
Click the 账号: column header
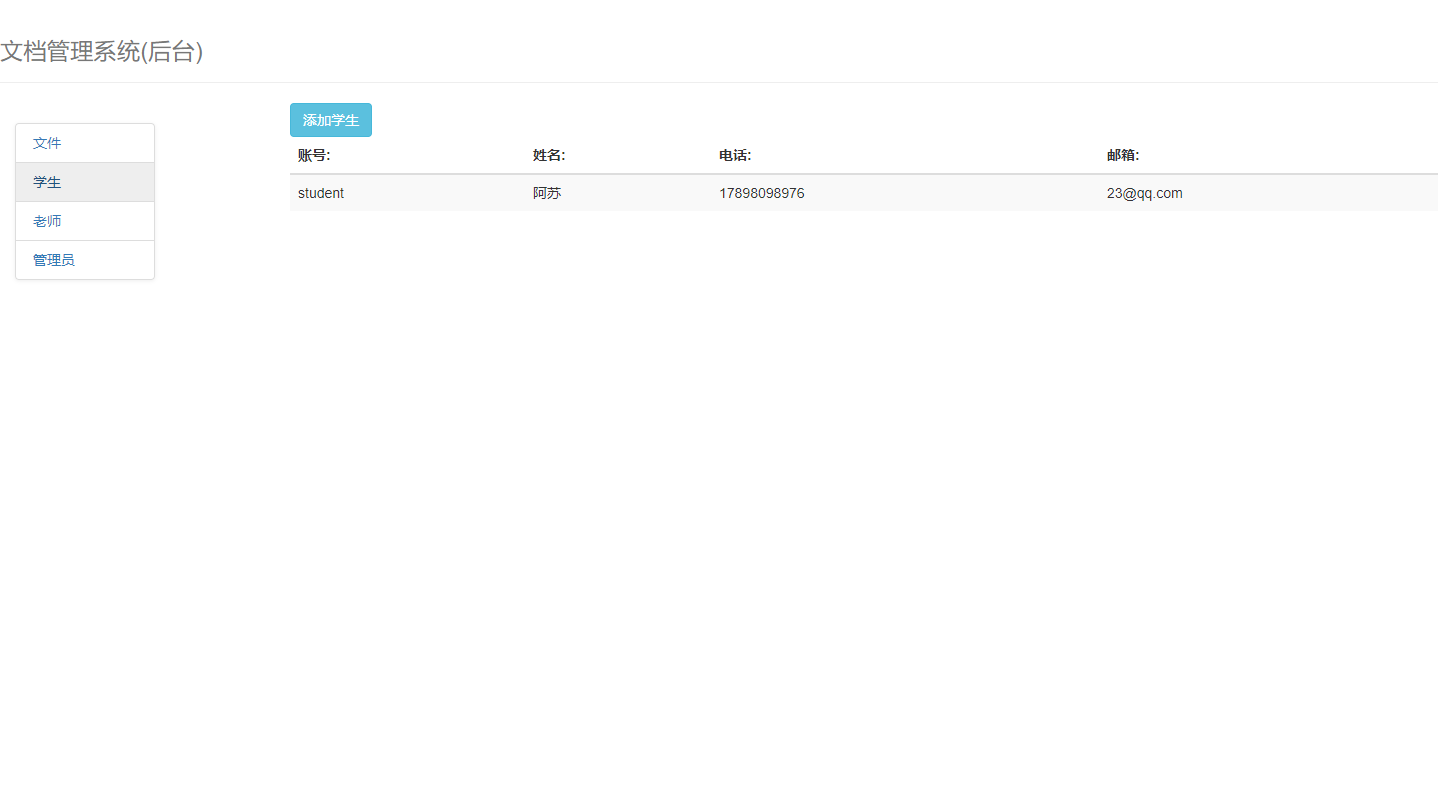coord(314,155)
